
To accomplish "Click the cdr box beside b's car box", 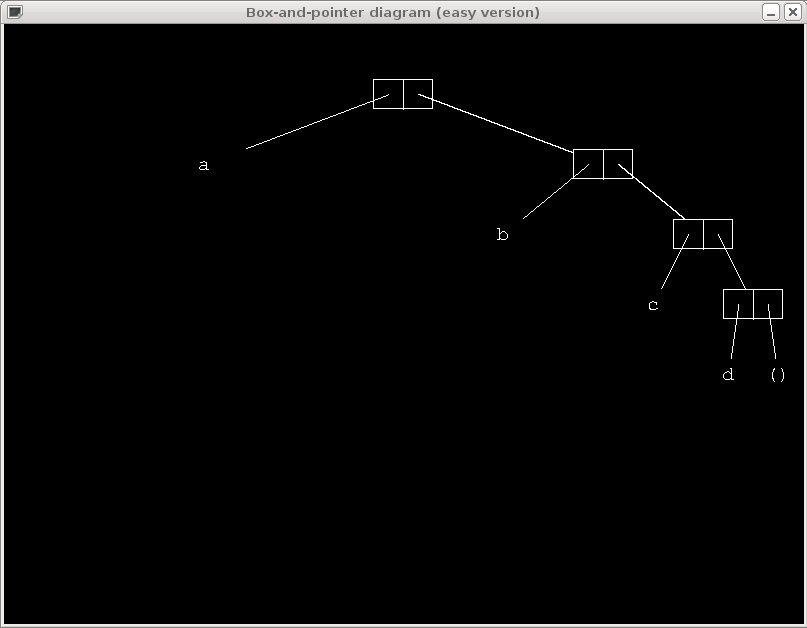I will (x=618, y=164).
